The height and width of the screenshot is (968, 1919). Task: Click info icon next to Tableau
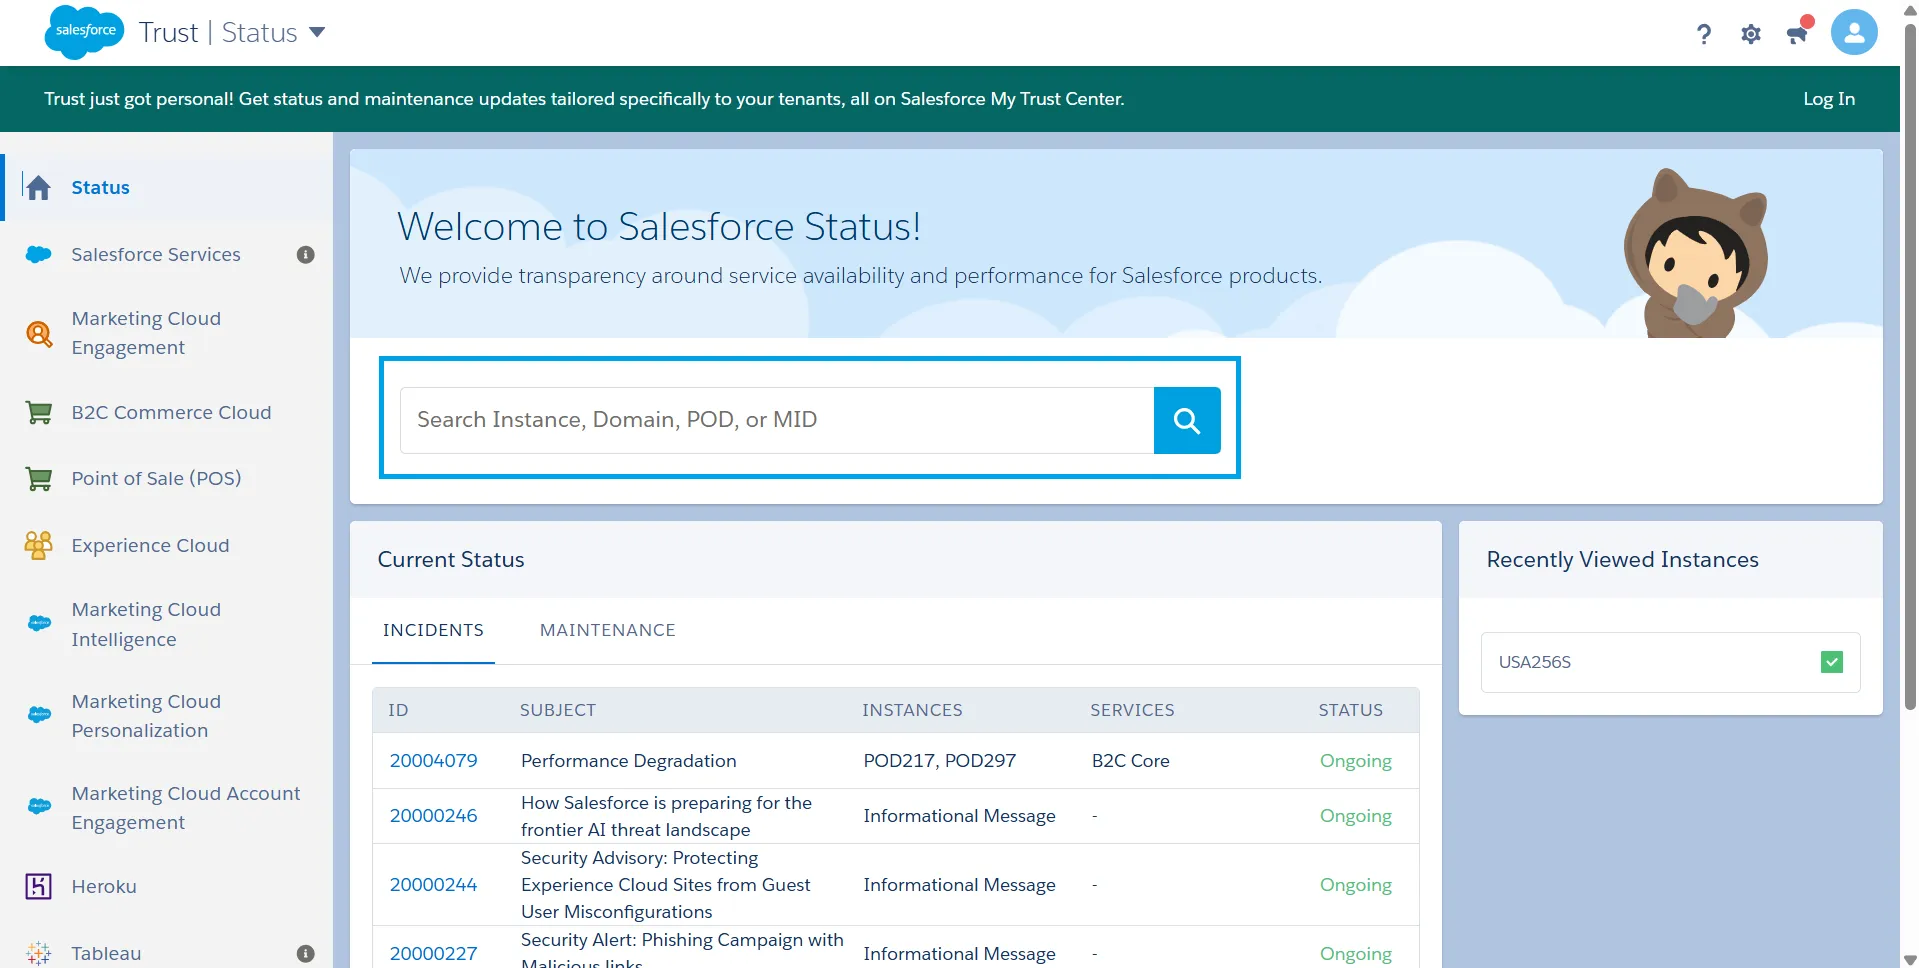tap(306, 954)
